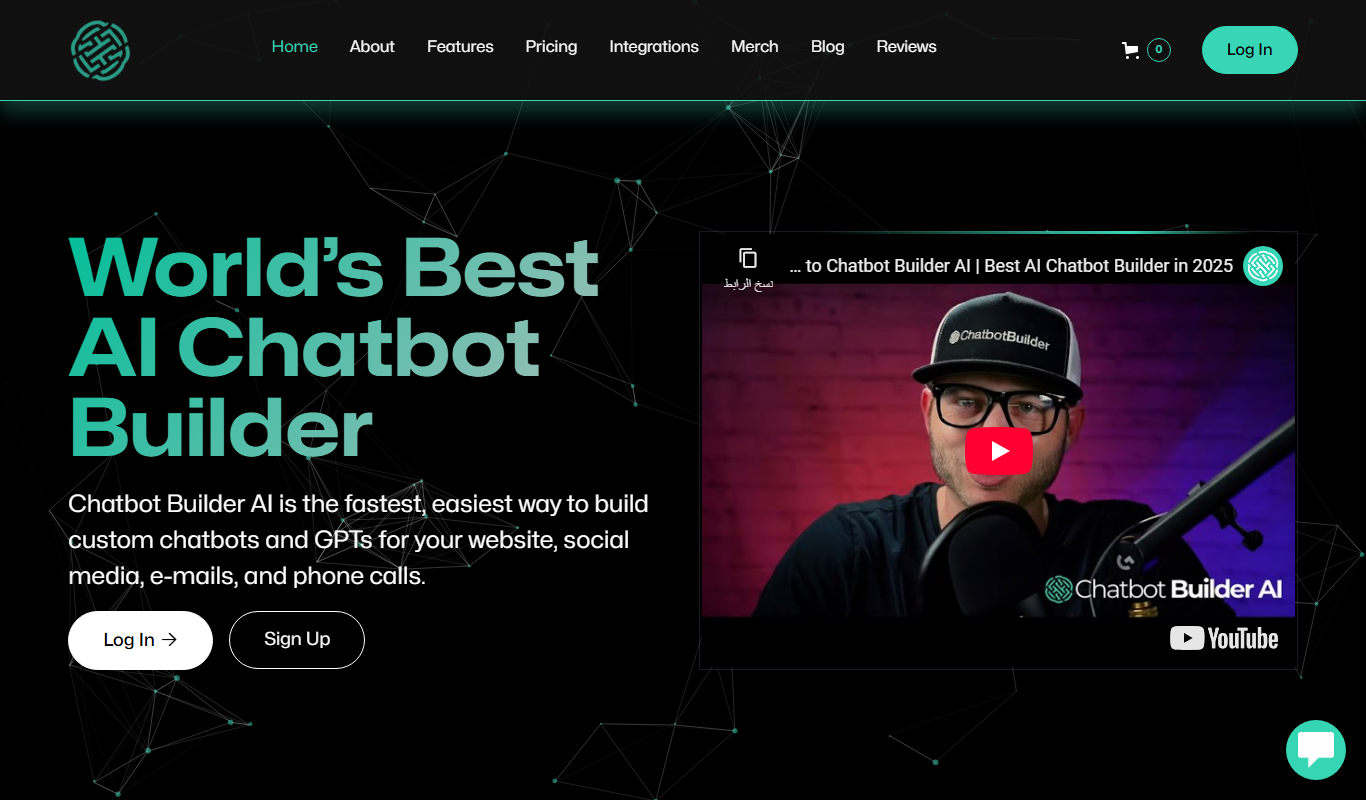Image resolution: width=1366 pixels, height=800 pixels.
Task: Click the Sign Up button
Action: point(297,640)
